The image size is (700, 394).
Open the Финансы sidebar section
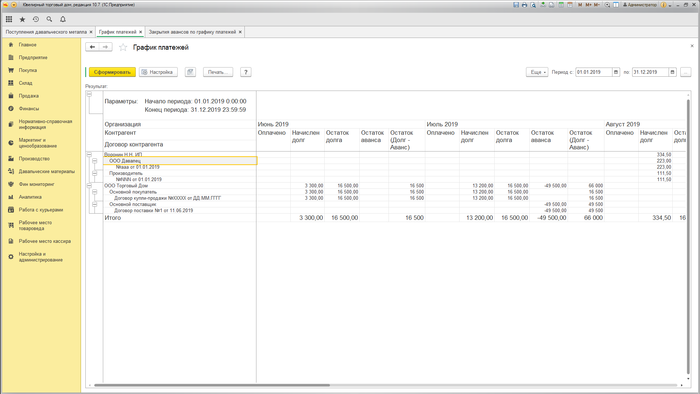click(x=29, y=108)
